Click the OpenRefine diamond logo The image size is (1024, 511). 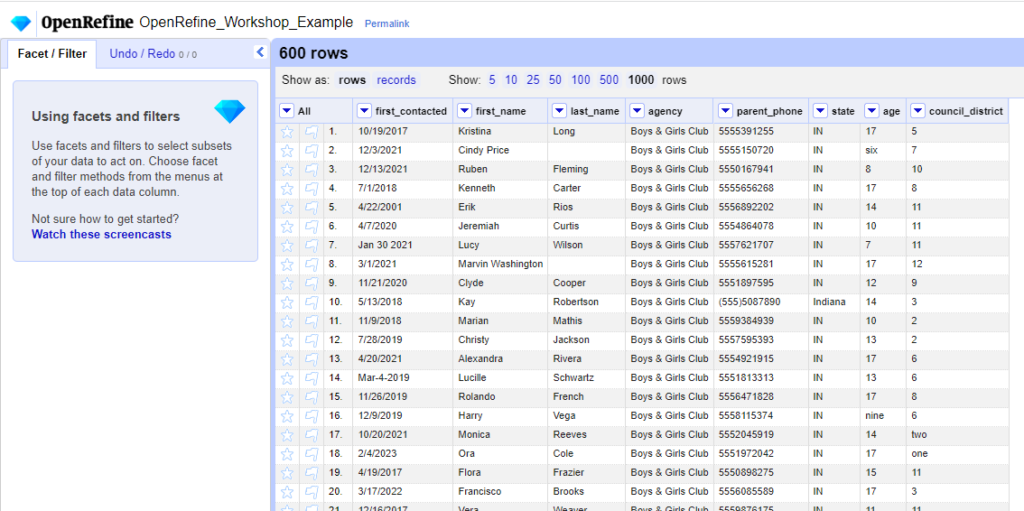(x=21, y=22)
